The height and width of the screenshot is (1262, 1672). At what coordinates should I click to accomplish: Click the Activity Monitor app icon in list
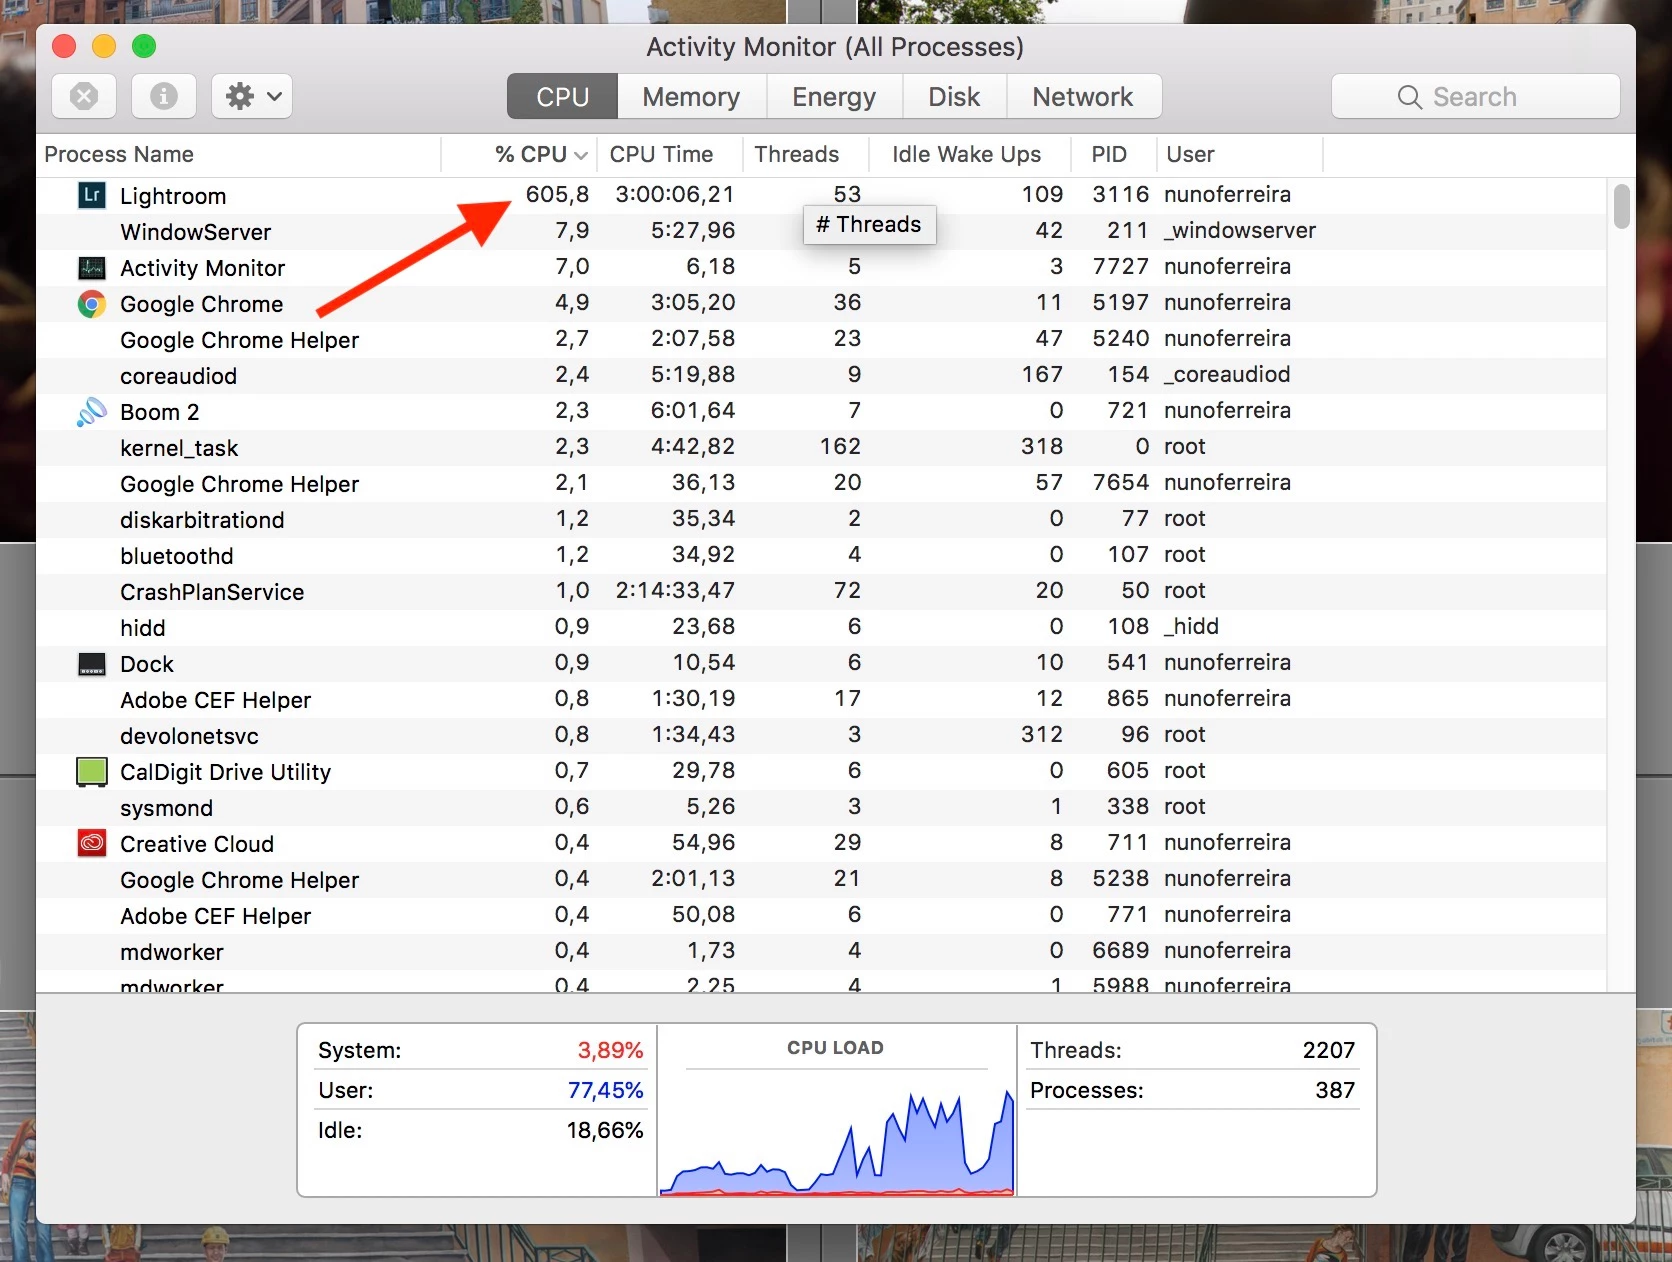coord(92,267)
